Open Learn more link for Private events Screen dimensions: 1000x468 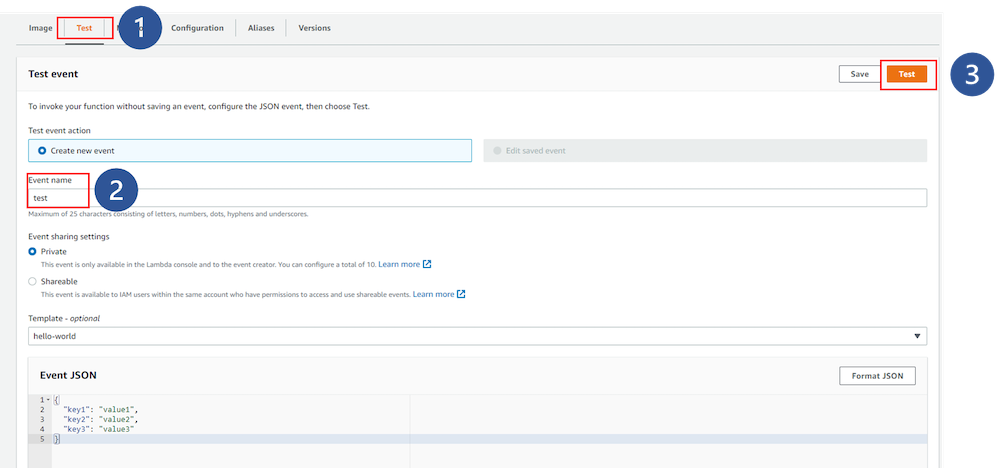(x=398, y=265)
